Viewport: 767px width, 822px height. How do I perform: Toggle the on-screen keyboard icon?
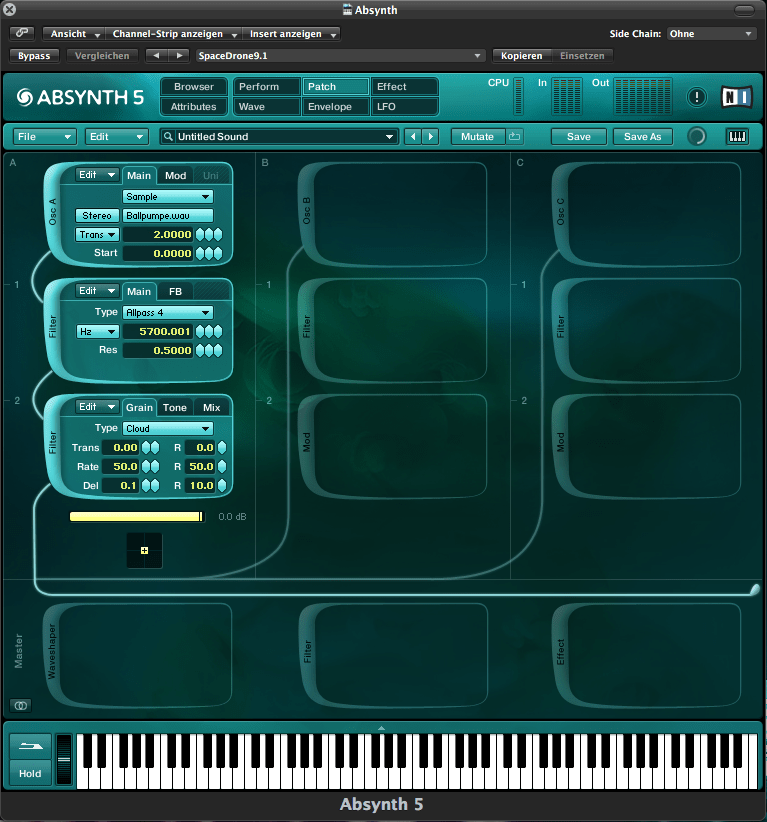click(x=737, y=136)
